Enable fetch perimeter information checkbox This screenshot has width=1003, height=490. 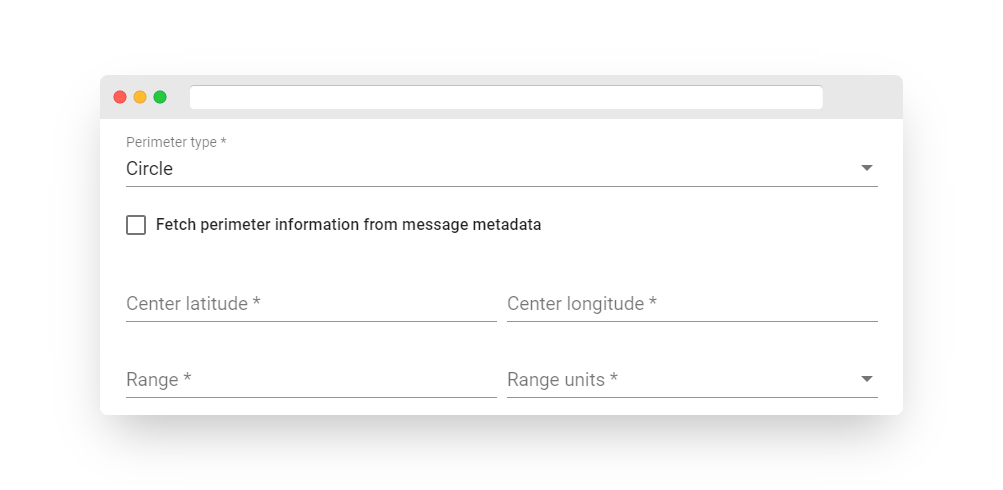click(x=136, y=225)
